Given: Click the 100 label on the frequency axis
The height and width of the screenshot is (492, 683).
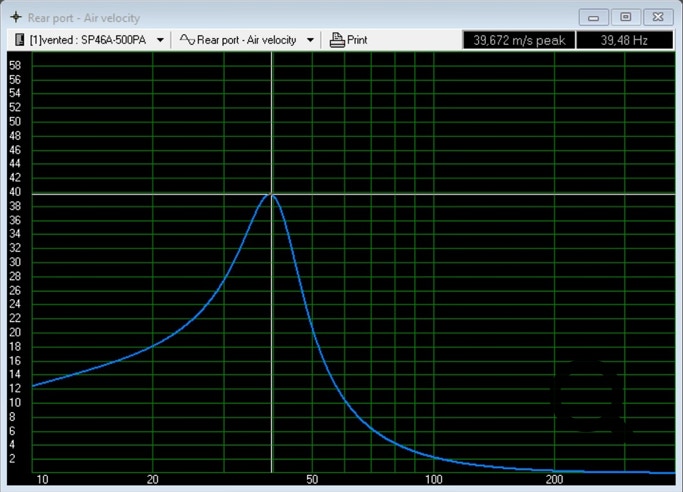Looking at the screenshot, I should pos(434,481).
